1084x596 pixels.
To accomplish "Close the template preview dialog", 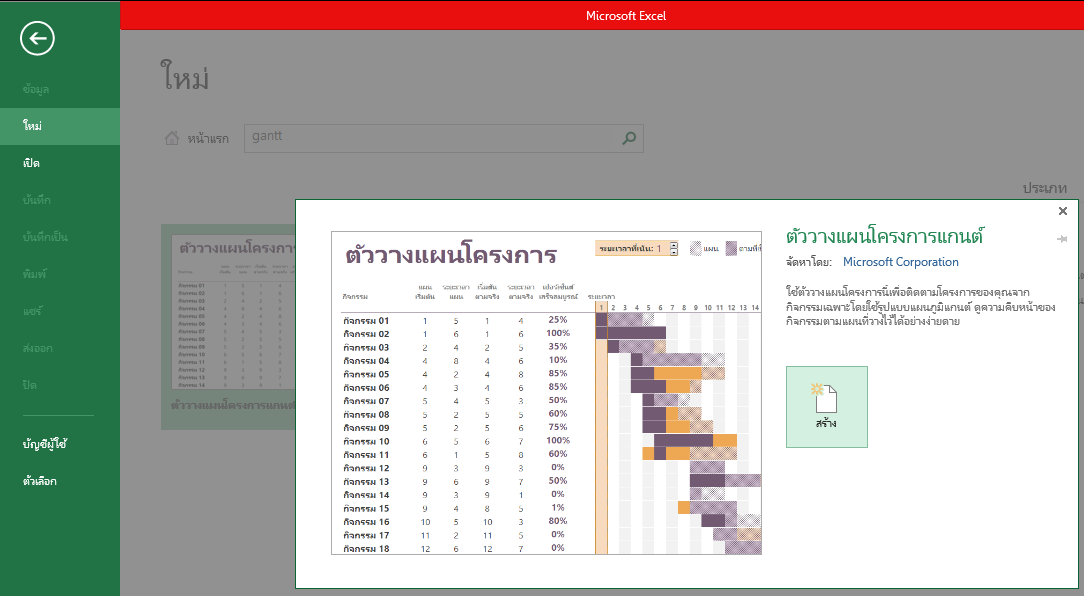I will [1063, 211].
